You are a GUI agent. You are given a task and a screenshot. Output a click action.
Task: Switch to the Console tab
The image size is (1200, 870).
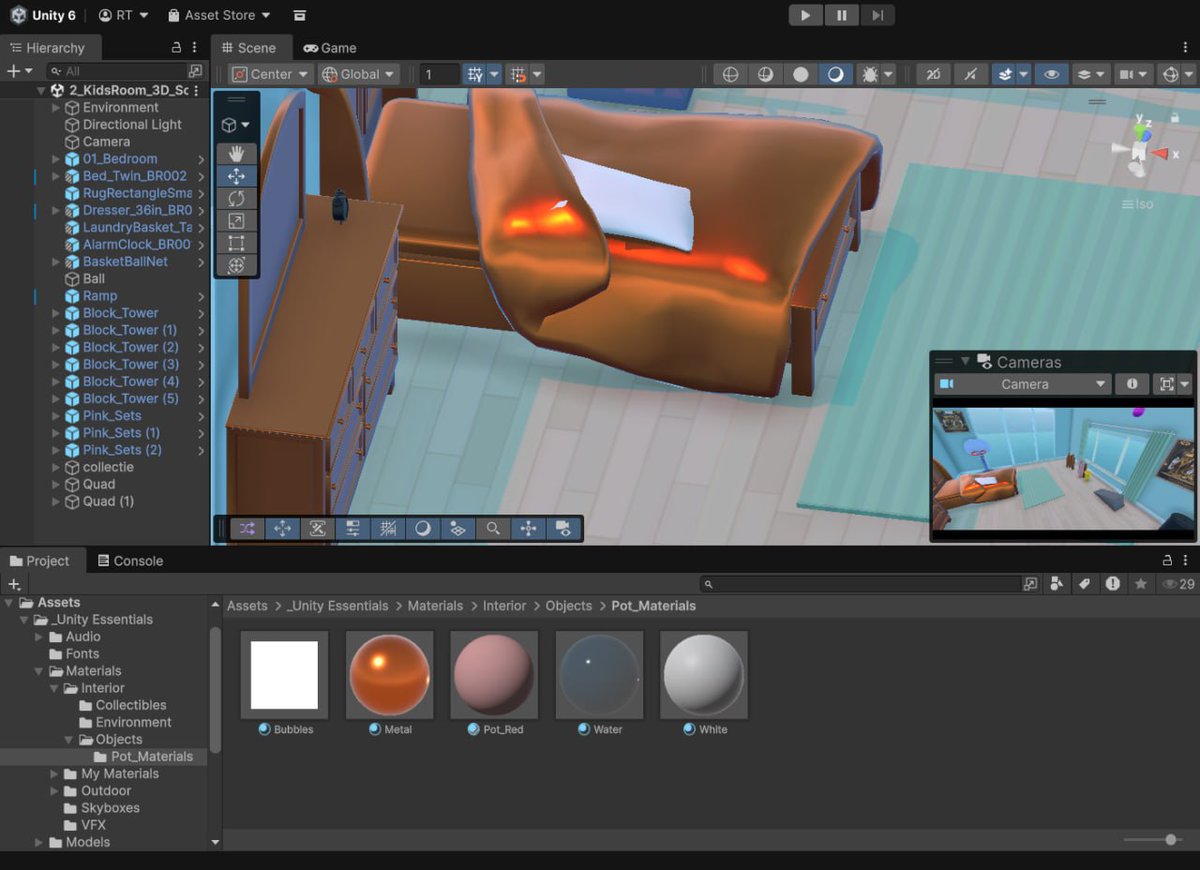click(130, 561)
